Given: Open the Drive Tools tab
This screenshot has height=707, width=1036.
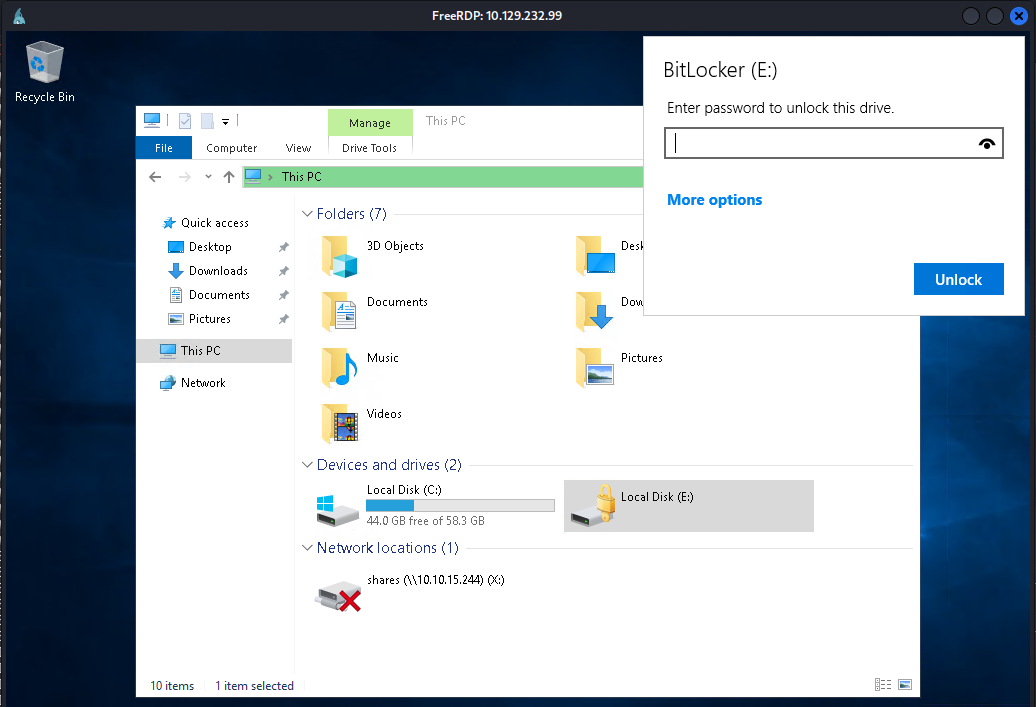Looking at the screenshot, I should (369, 148).
